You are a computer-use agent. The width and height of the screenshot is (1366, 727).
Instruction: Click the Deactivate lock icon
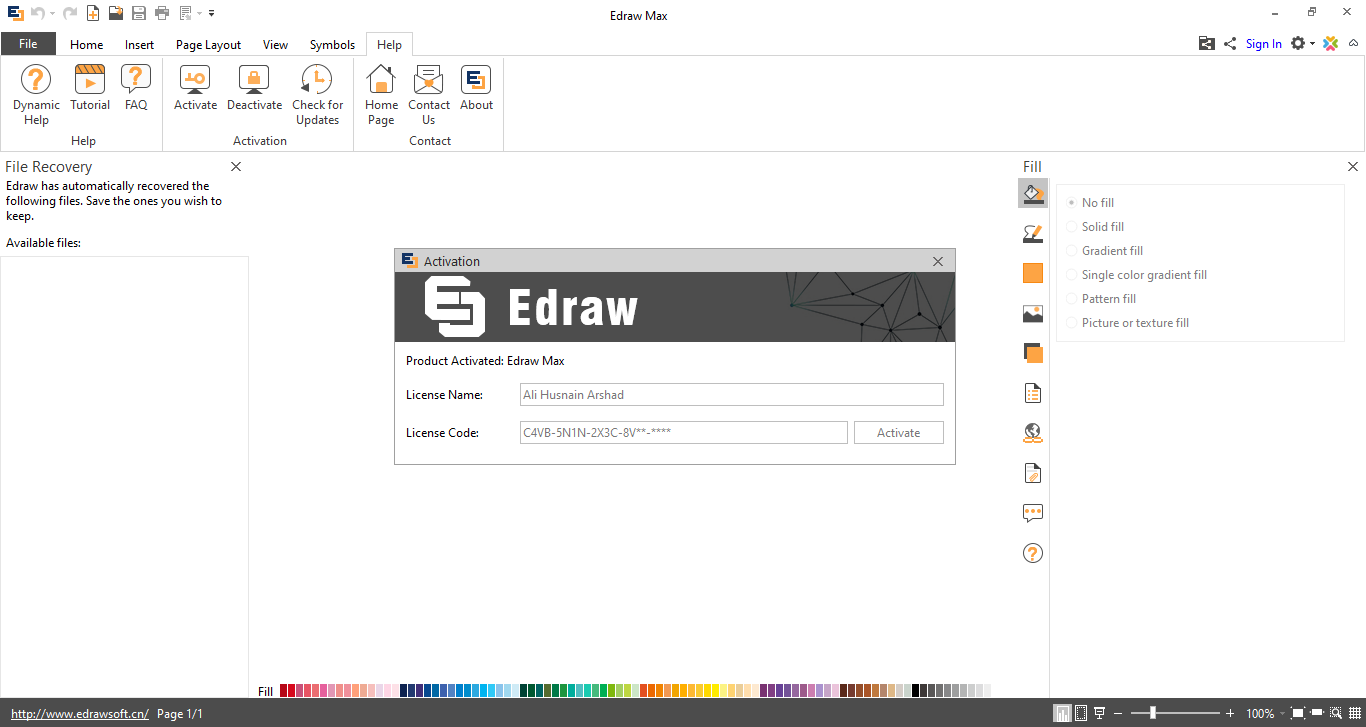(254, 88)
